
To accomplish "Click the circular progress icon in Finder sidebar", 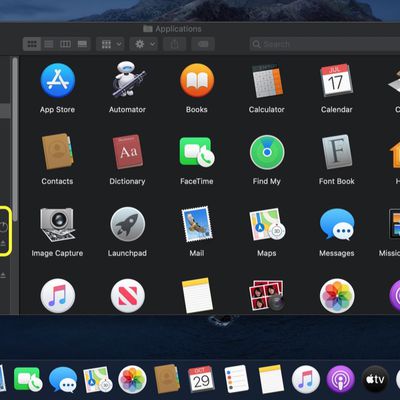I will click(x=3, y=227).
